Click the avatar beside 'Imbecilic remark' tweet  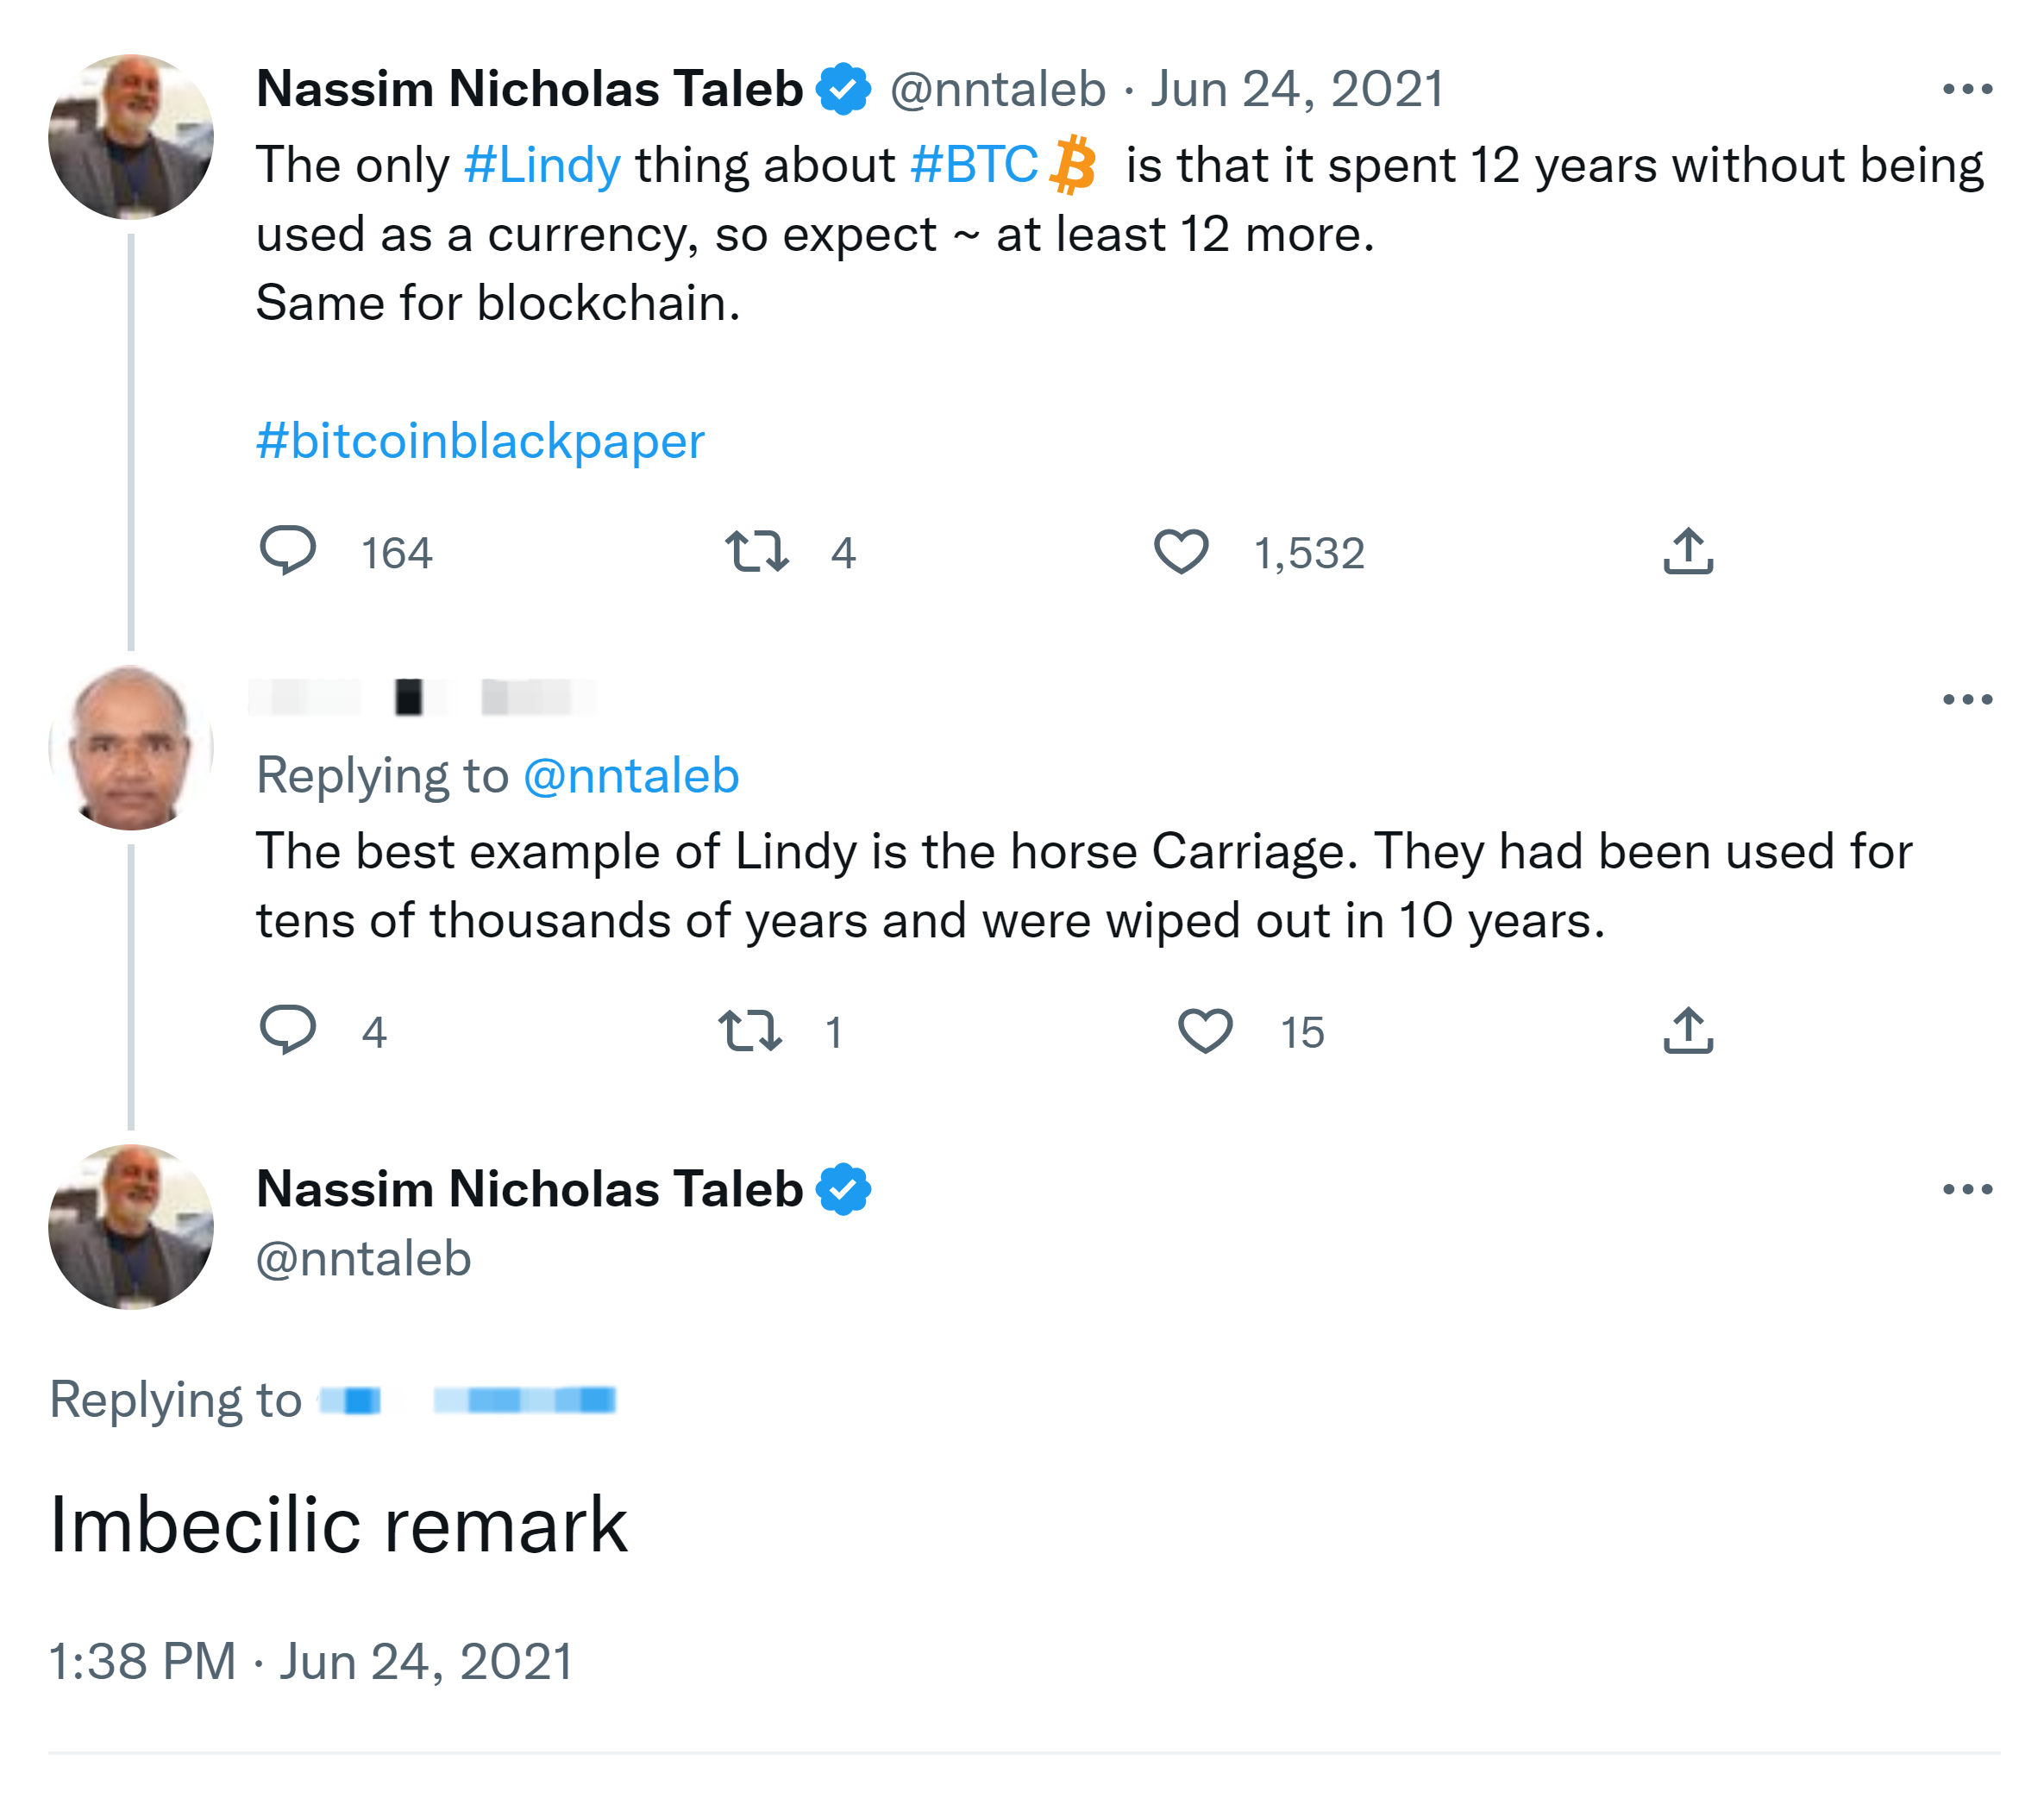(x=131, y=1227)
